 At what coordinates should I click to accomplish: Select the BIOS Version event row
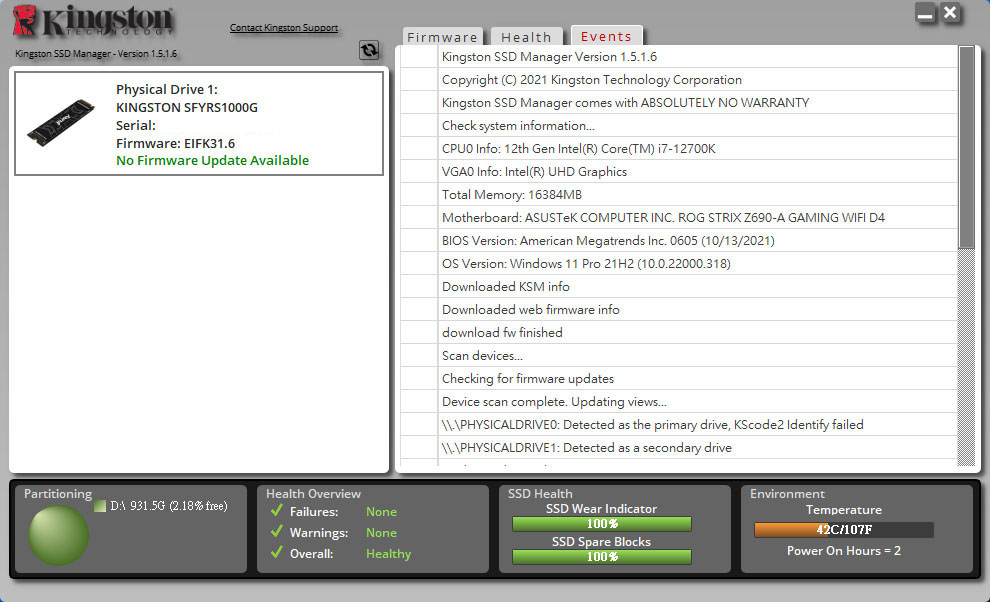tap(679, 241)
